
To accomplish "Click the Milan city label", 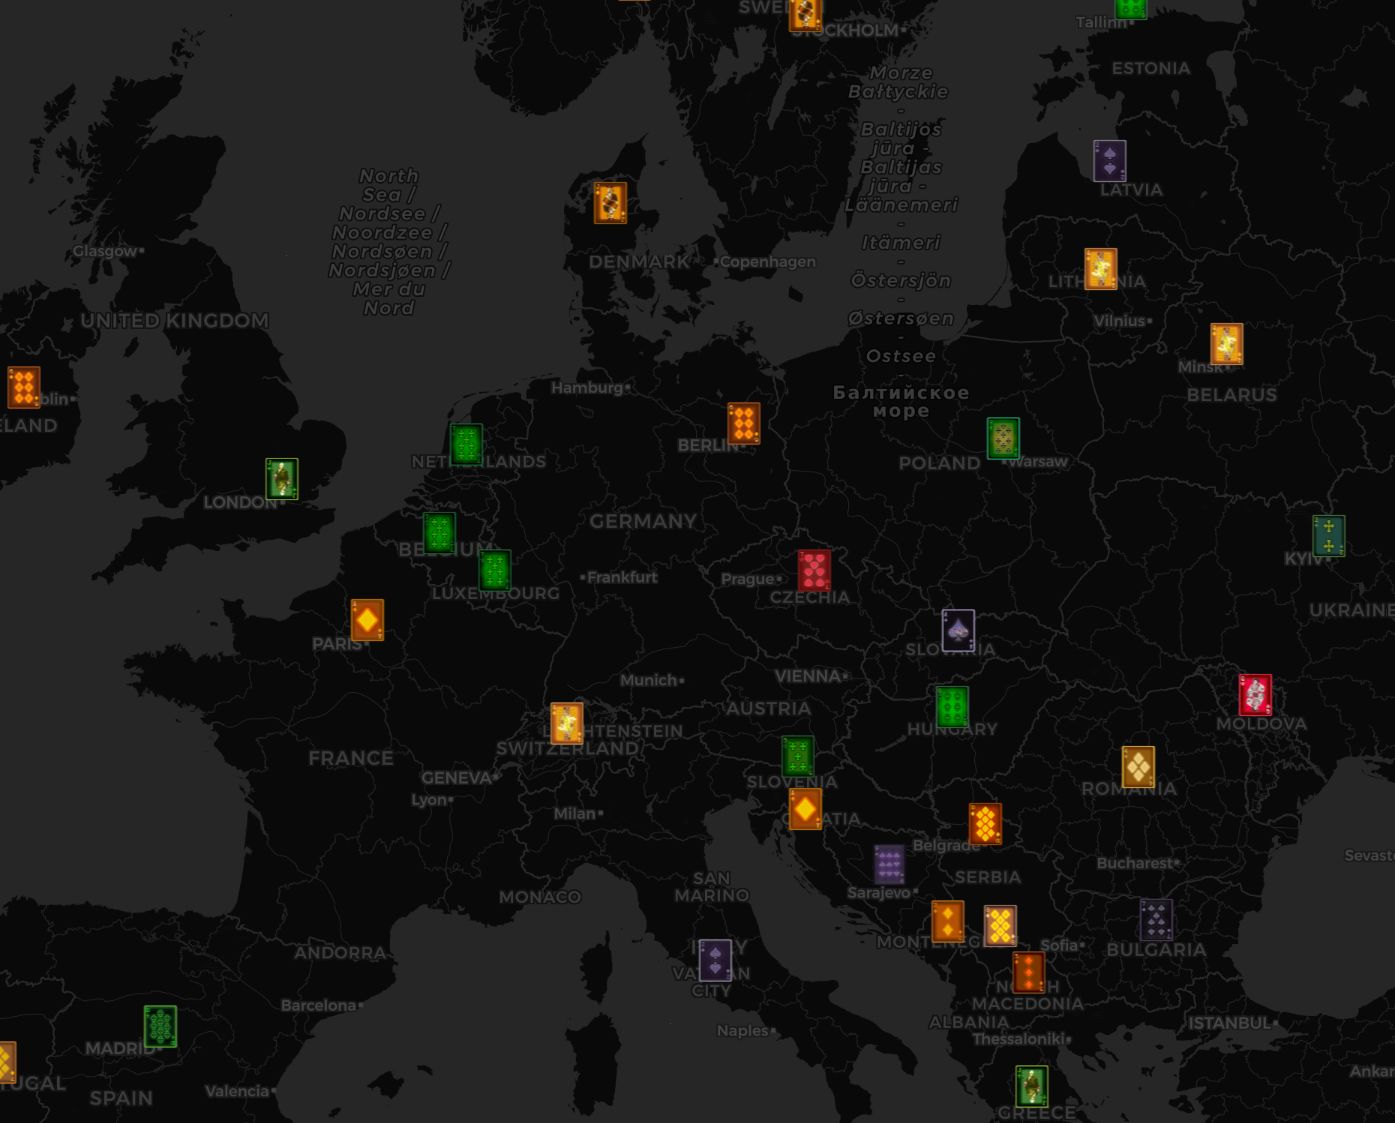I will (x=575, y=814).
